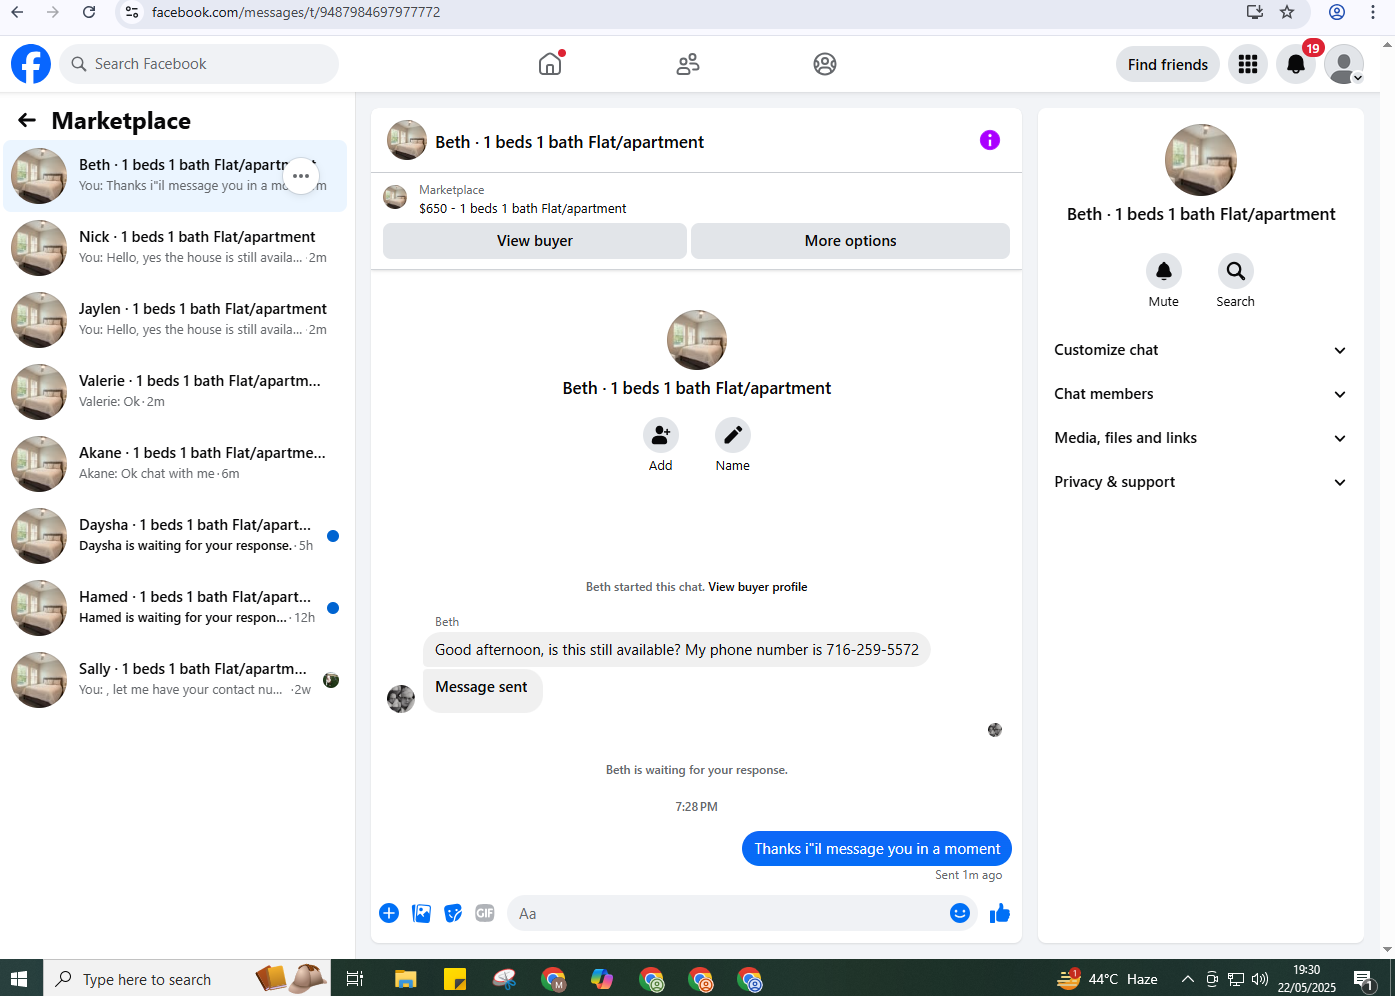Launch File Explorer from the taskbar
The image size is (1395, 996).
coord(405,979)
